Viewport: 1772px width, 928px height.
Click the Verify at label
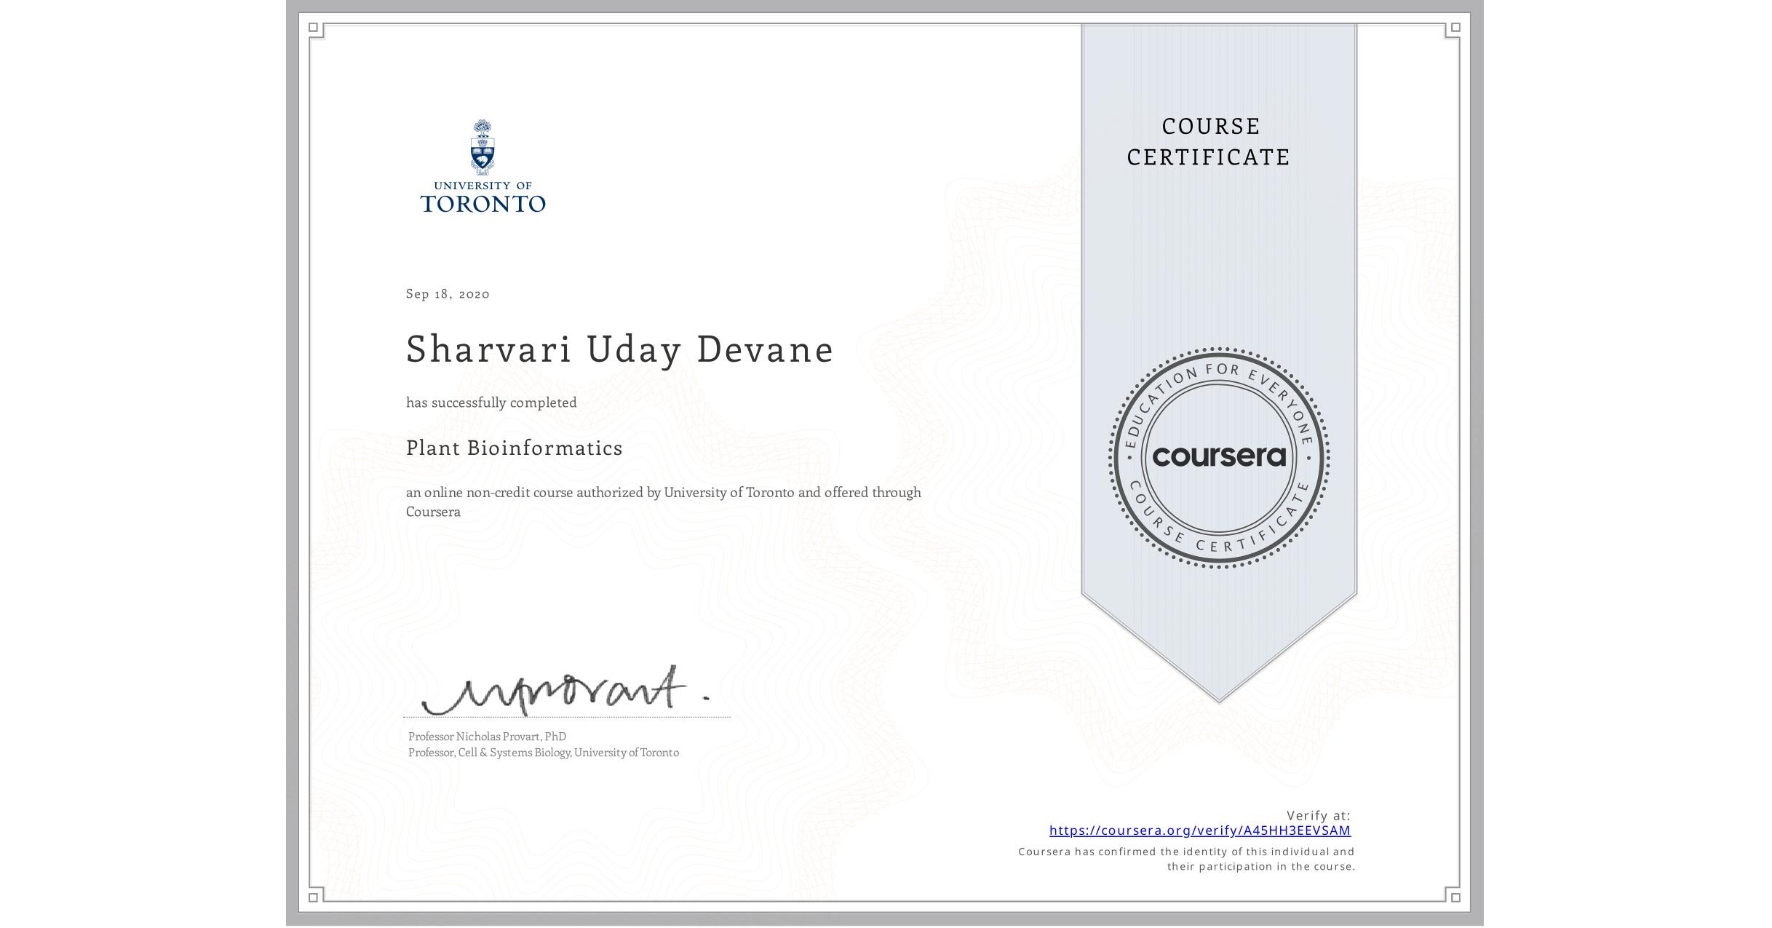(x=1317, y=815)
